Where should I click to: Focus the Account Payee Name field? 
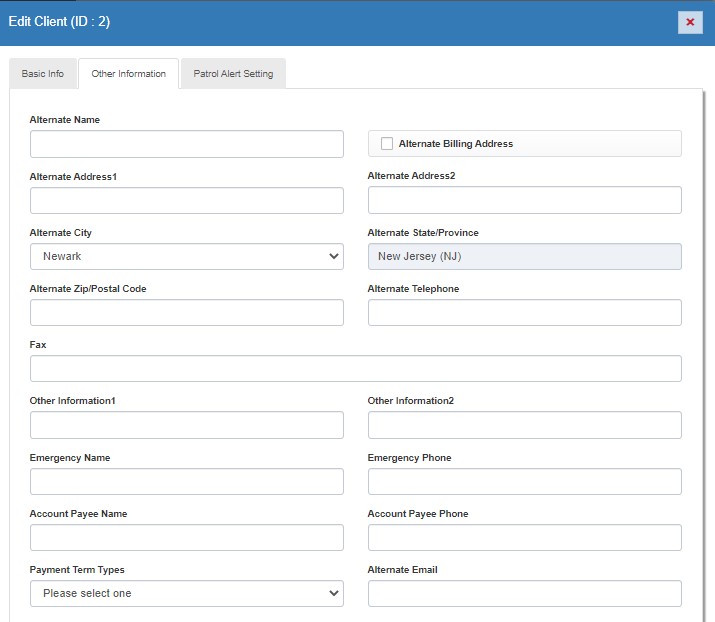(x=186, y=538)
